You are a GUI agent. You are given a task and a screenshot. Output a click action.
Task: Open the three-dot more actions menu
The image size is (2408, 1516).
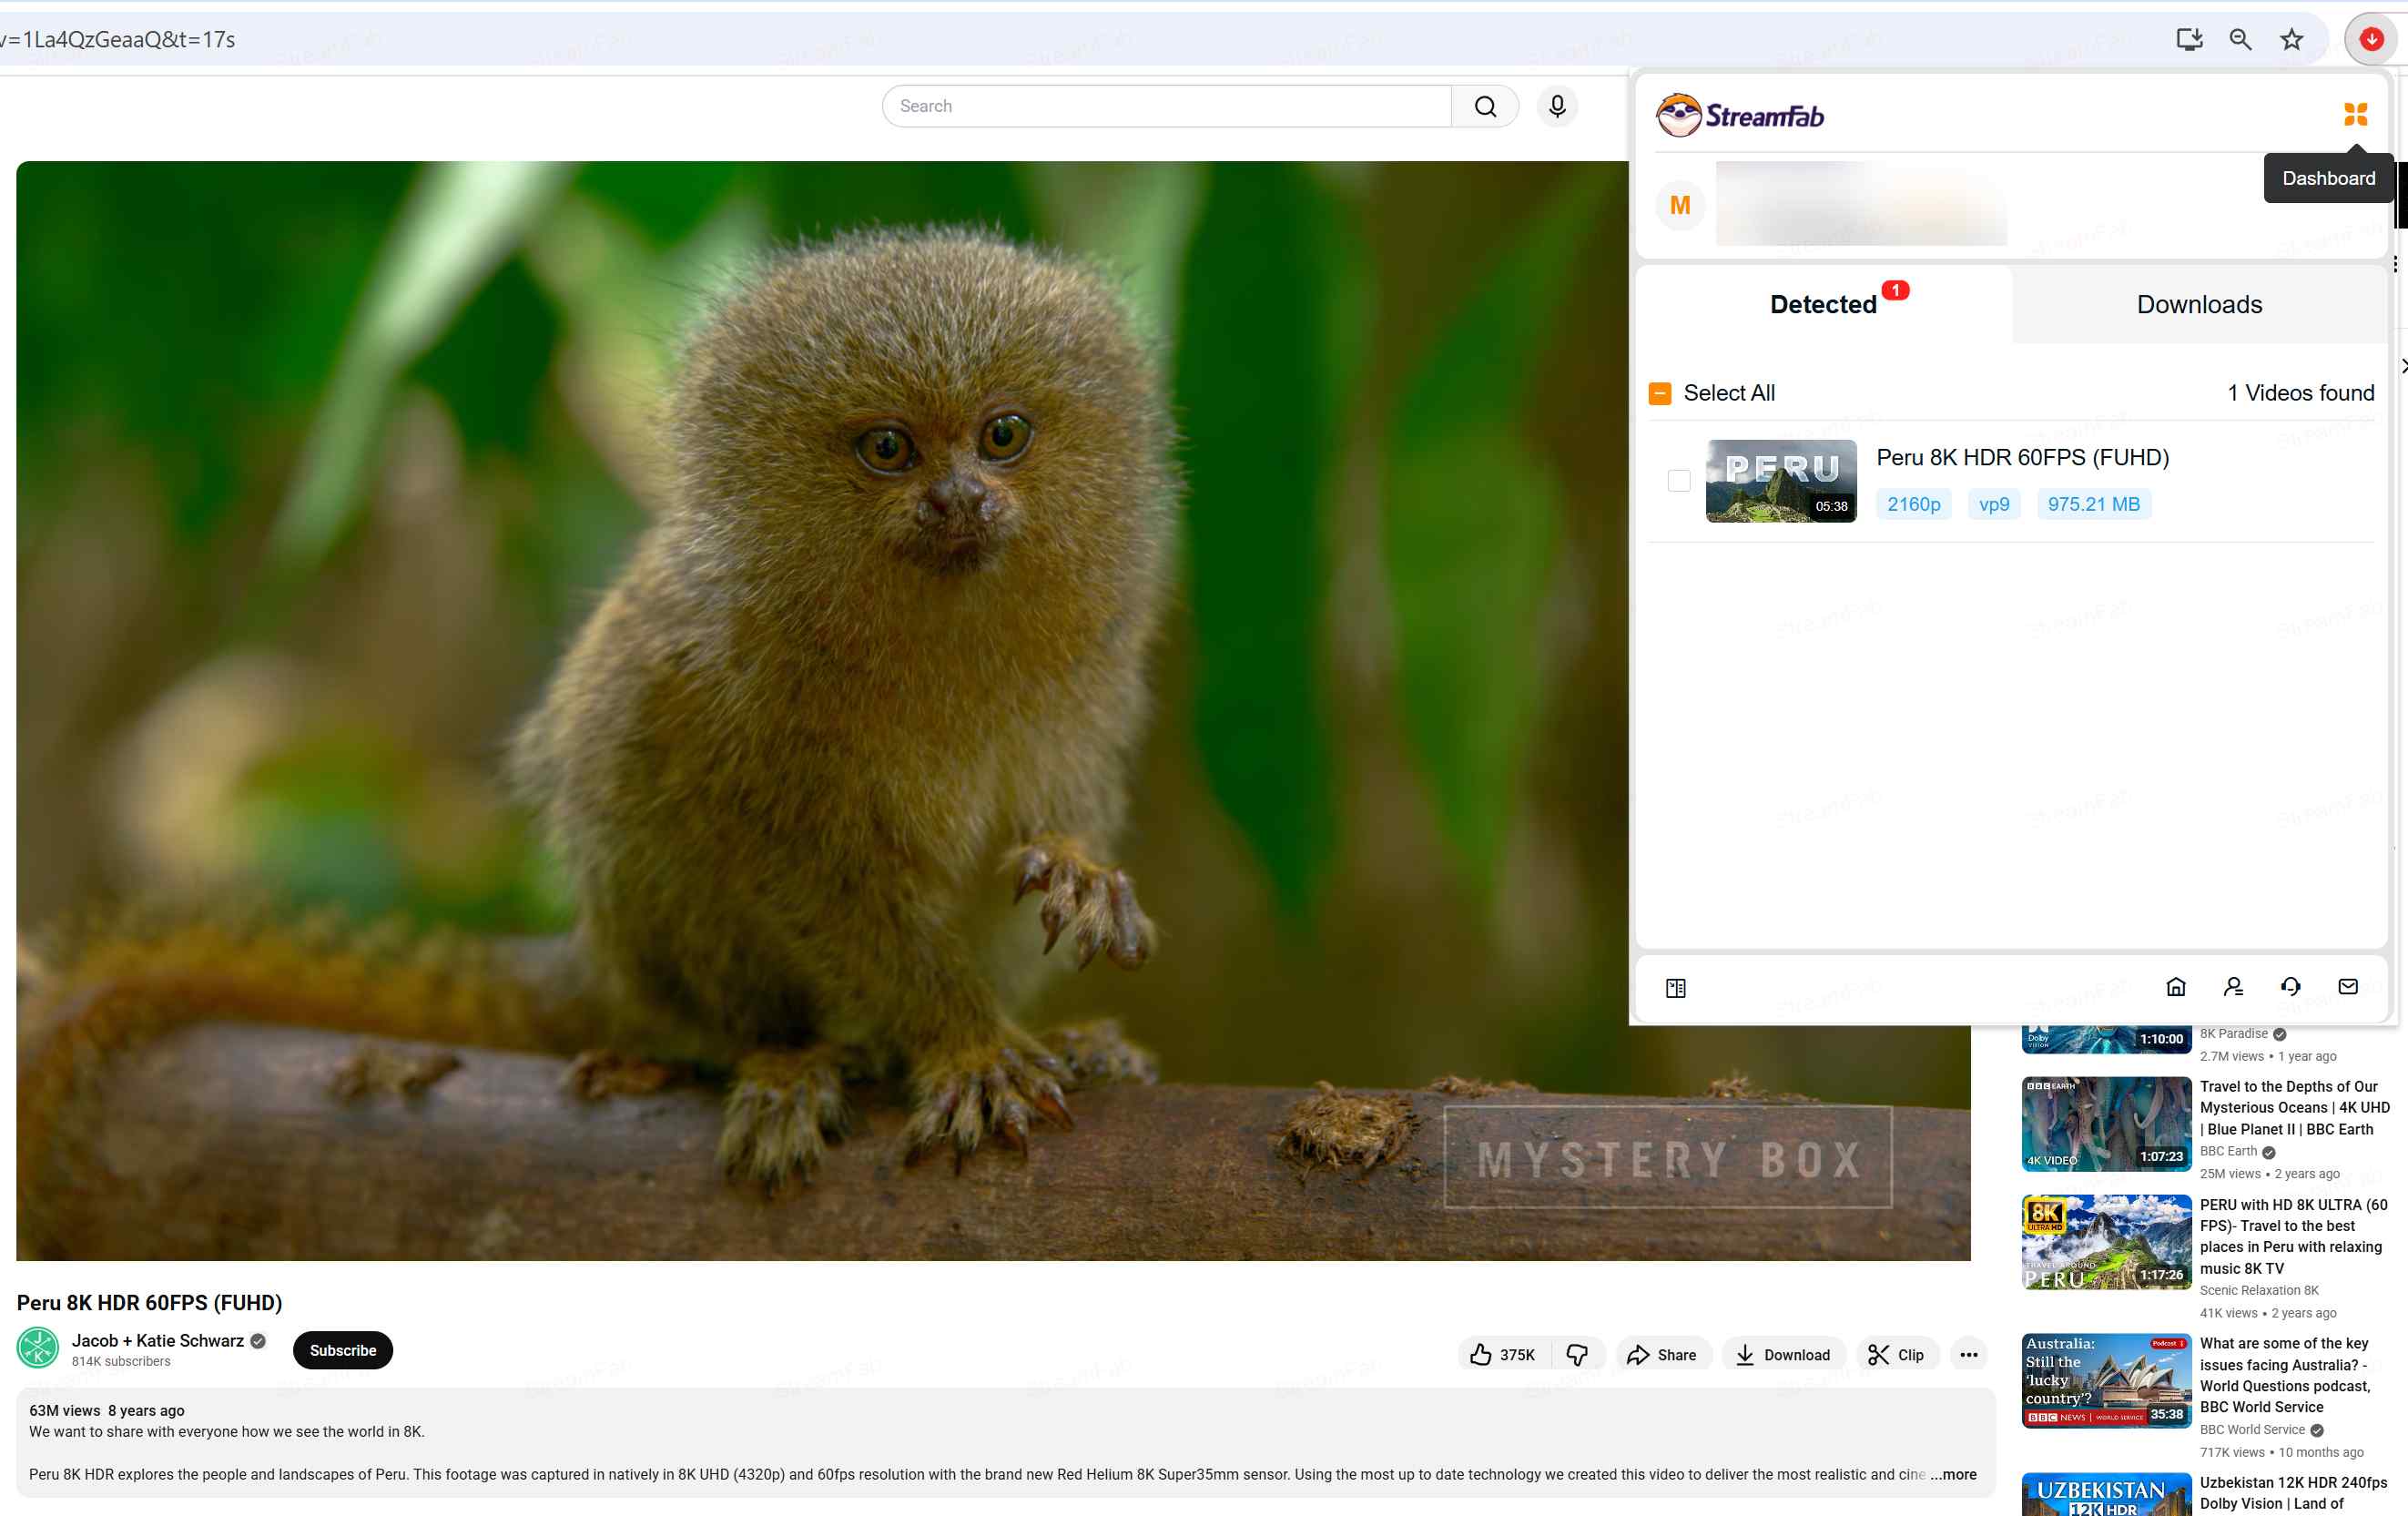pos(1968,1355)
